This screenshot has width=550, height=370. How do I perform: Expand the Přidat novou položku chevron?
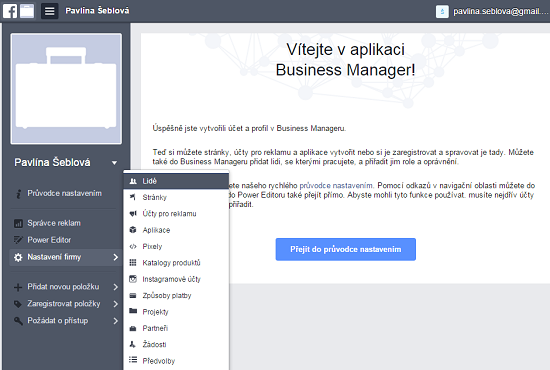(116, 287)
